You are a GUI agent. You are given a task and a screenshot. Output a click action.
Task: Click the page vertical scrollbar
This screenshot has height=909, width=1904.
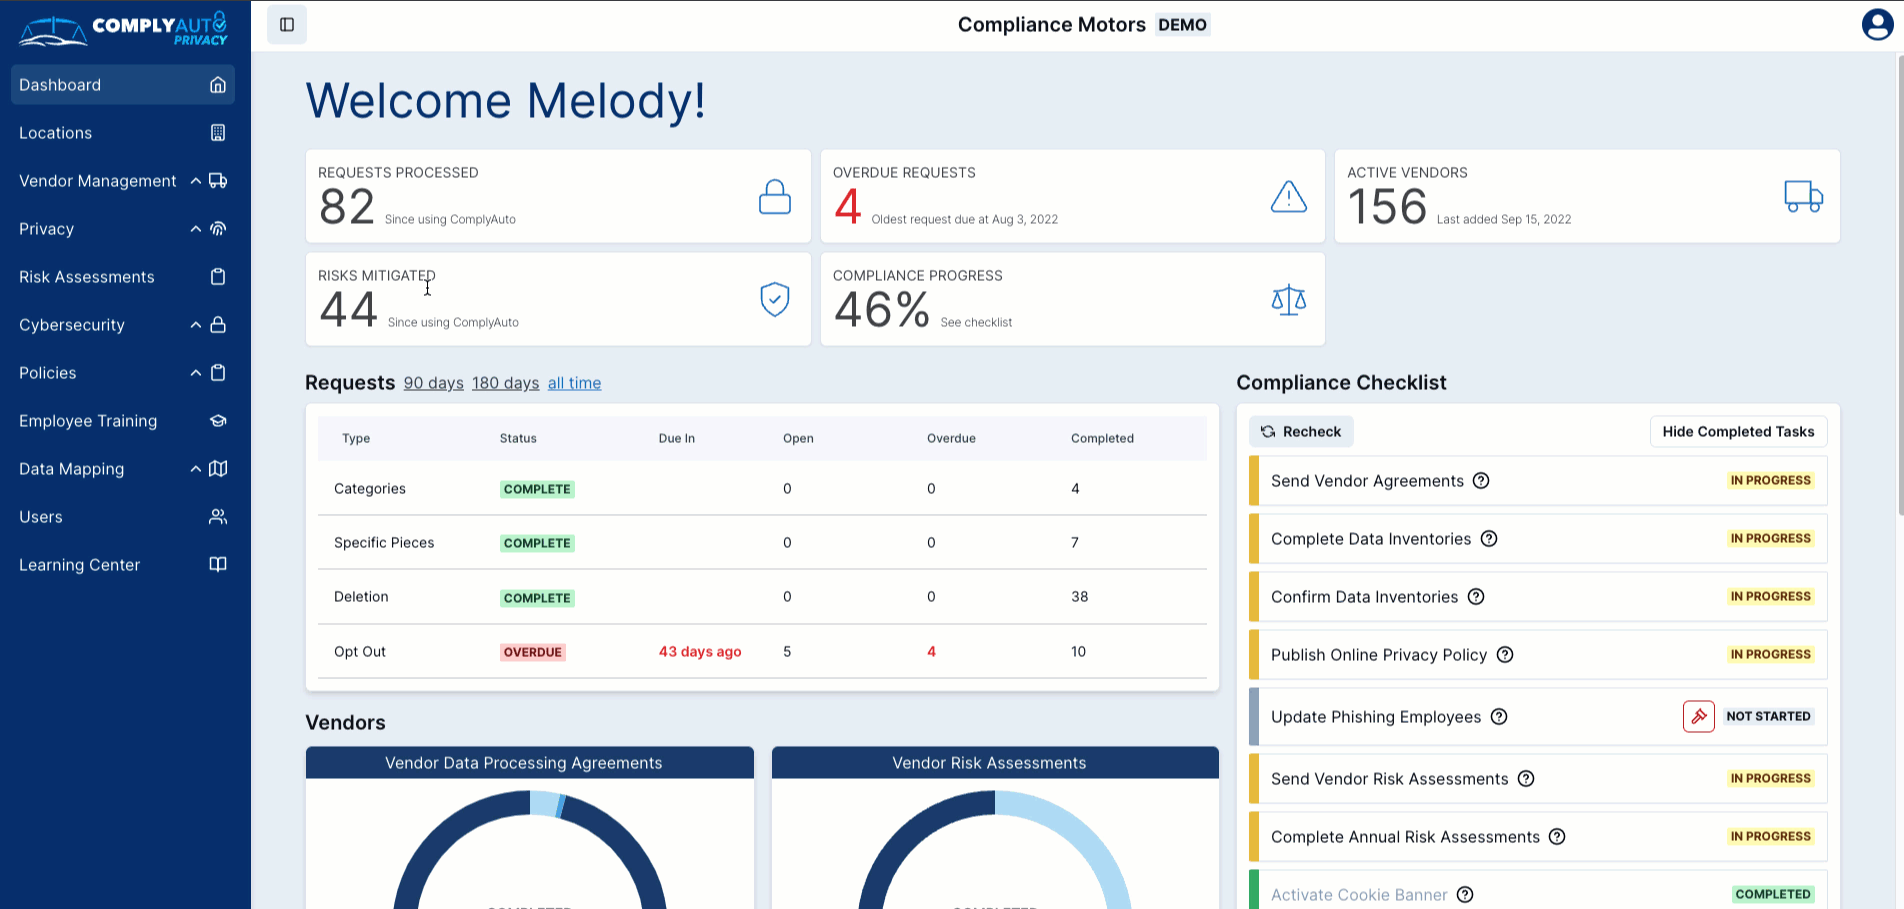click(1898, 285)
